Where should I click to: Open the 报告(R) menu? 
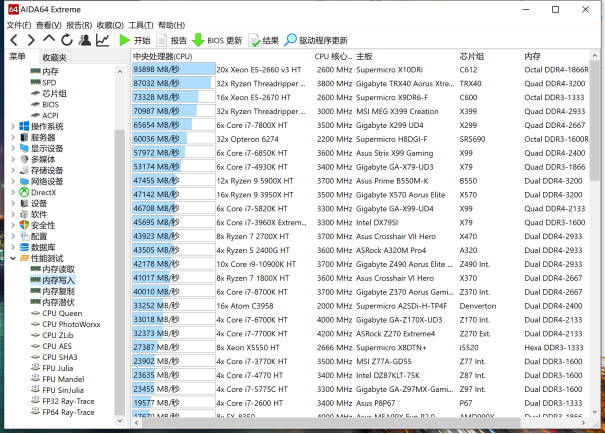[79, 25]
